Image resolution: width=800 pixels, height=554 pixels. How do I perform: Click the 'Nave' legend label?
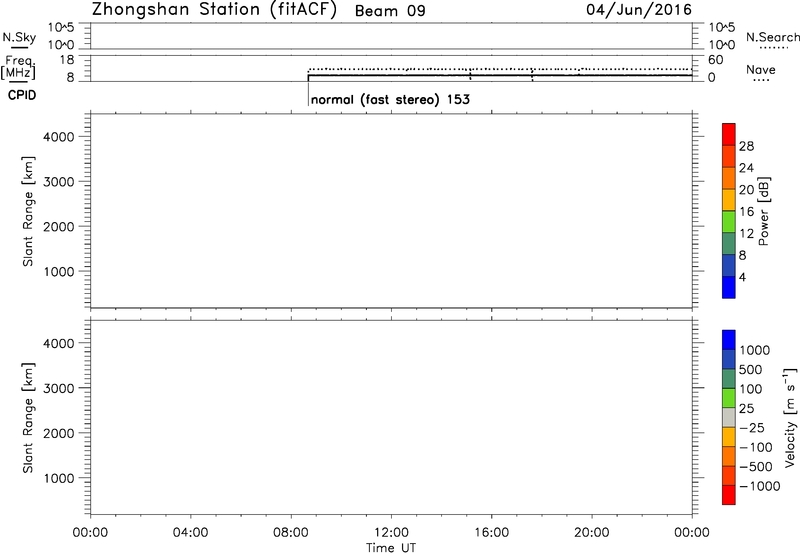click(761, 69)
